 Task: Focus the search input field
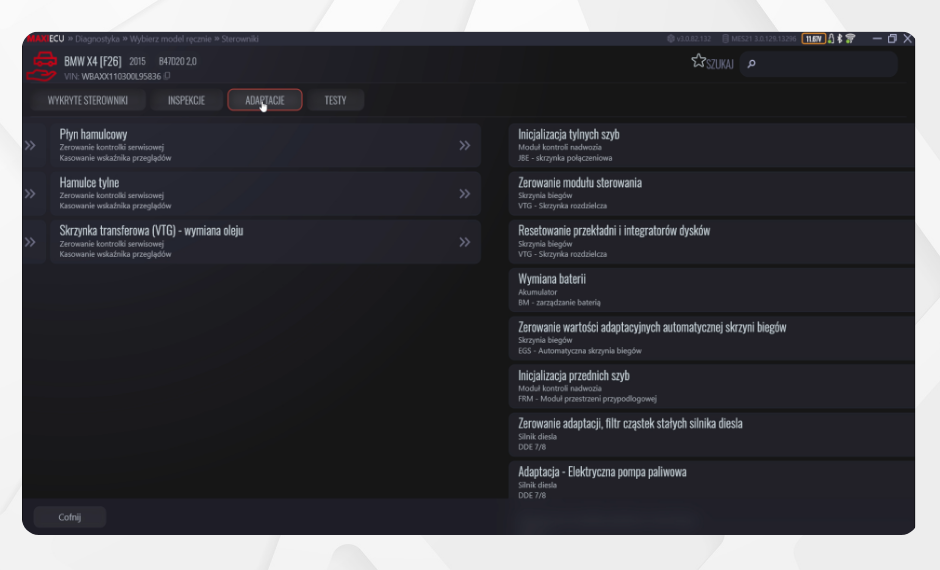point(819,64)
